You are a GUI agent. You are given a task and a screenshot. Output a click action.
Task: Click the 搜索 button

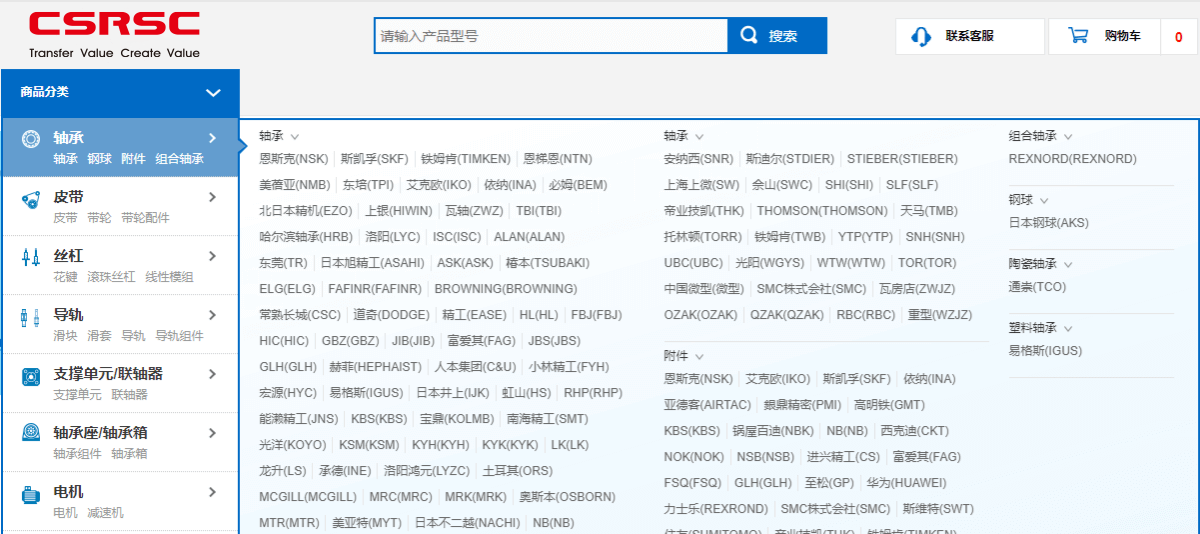(777, 36)
